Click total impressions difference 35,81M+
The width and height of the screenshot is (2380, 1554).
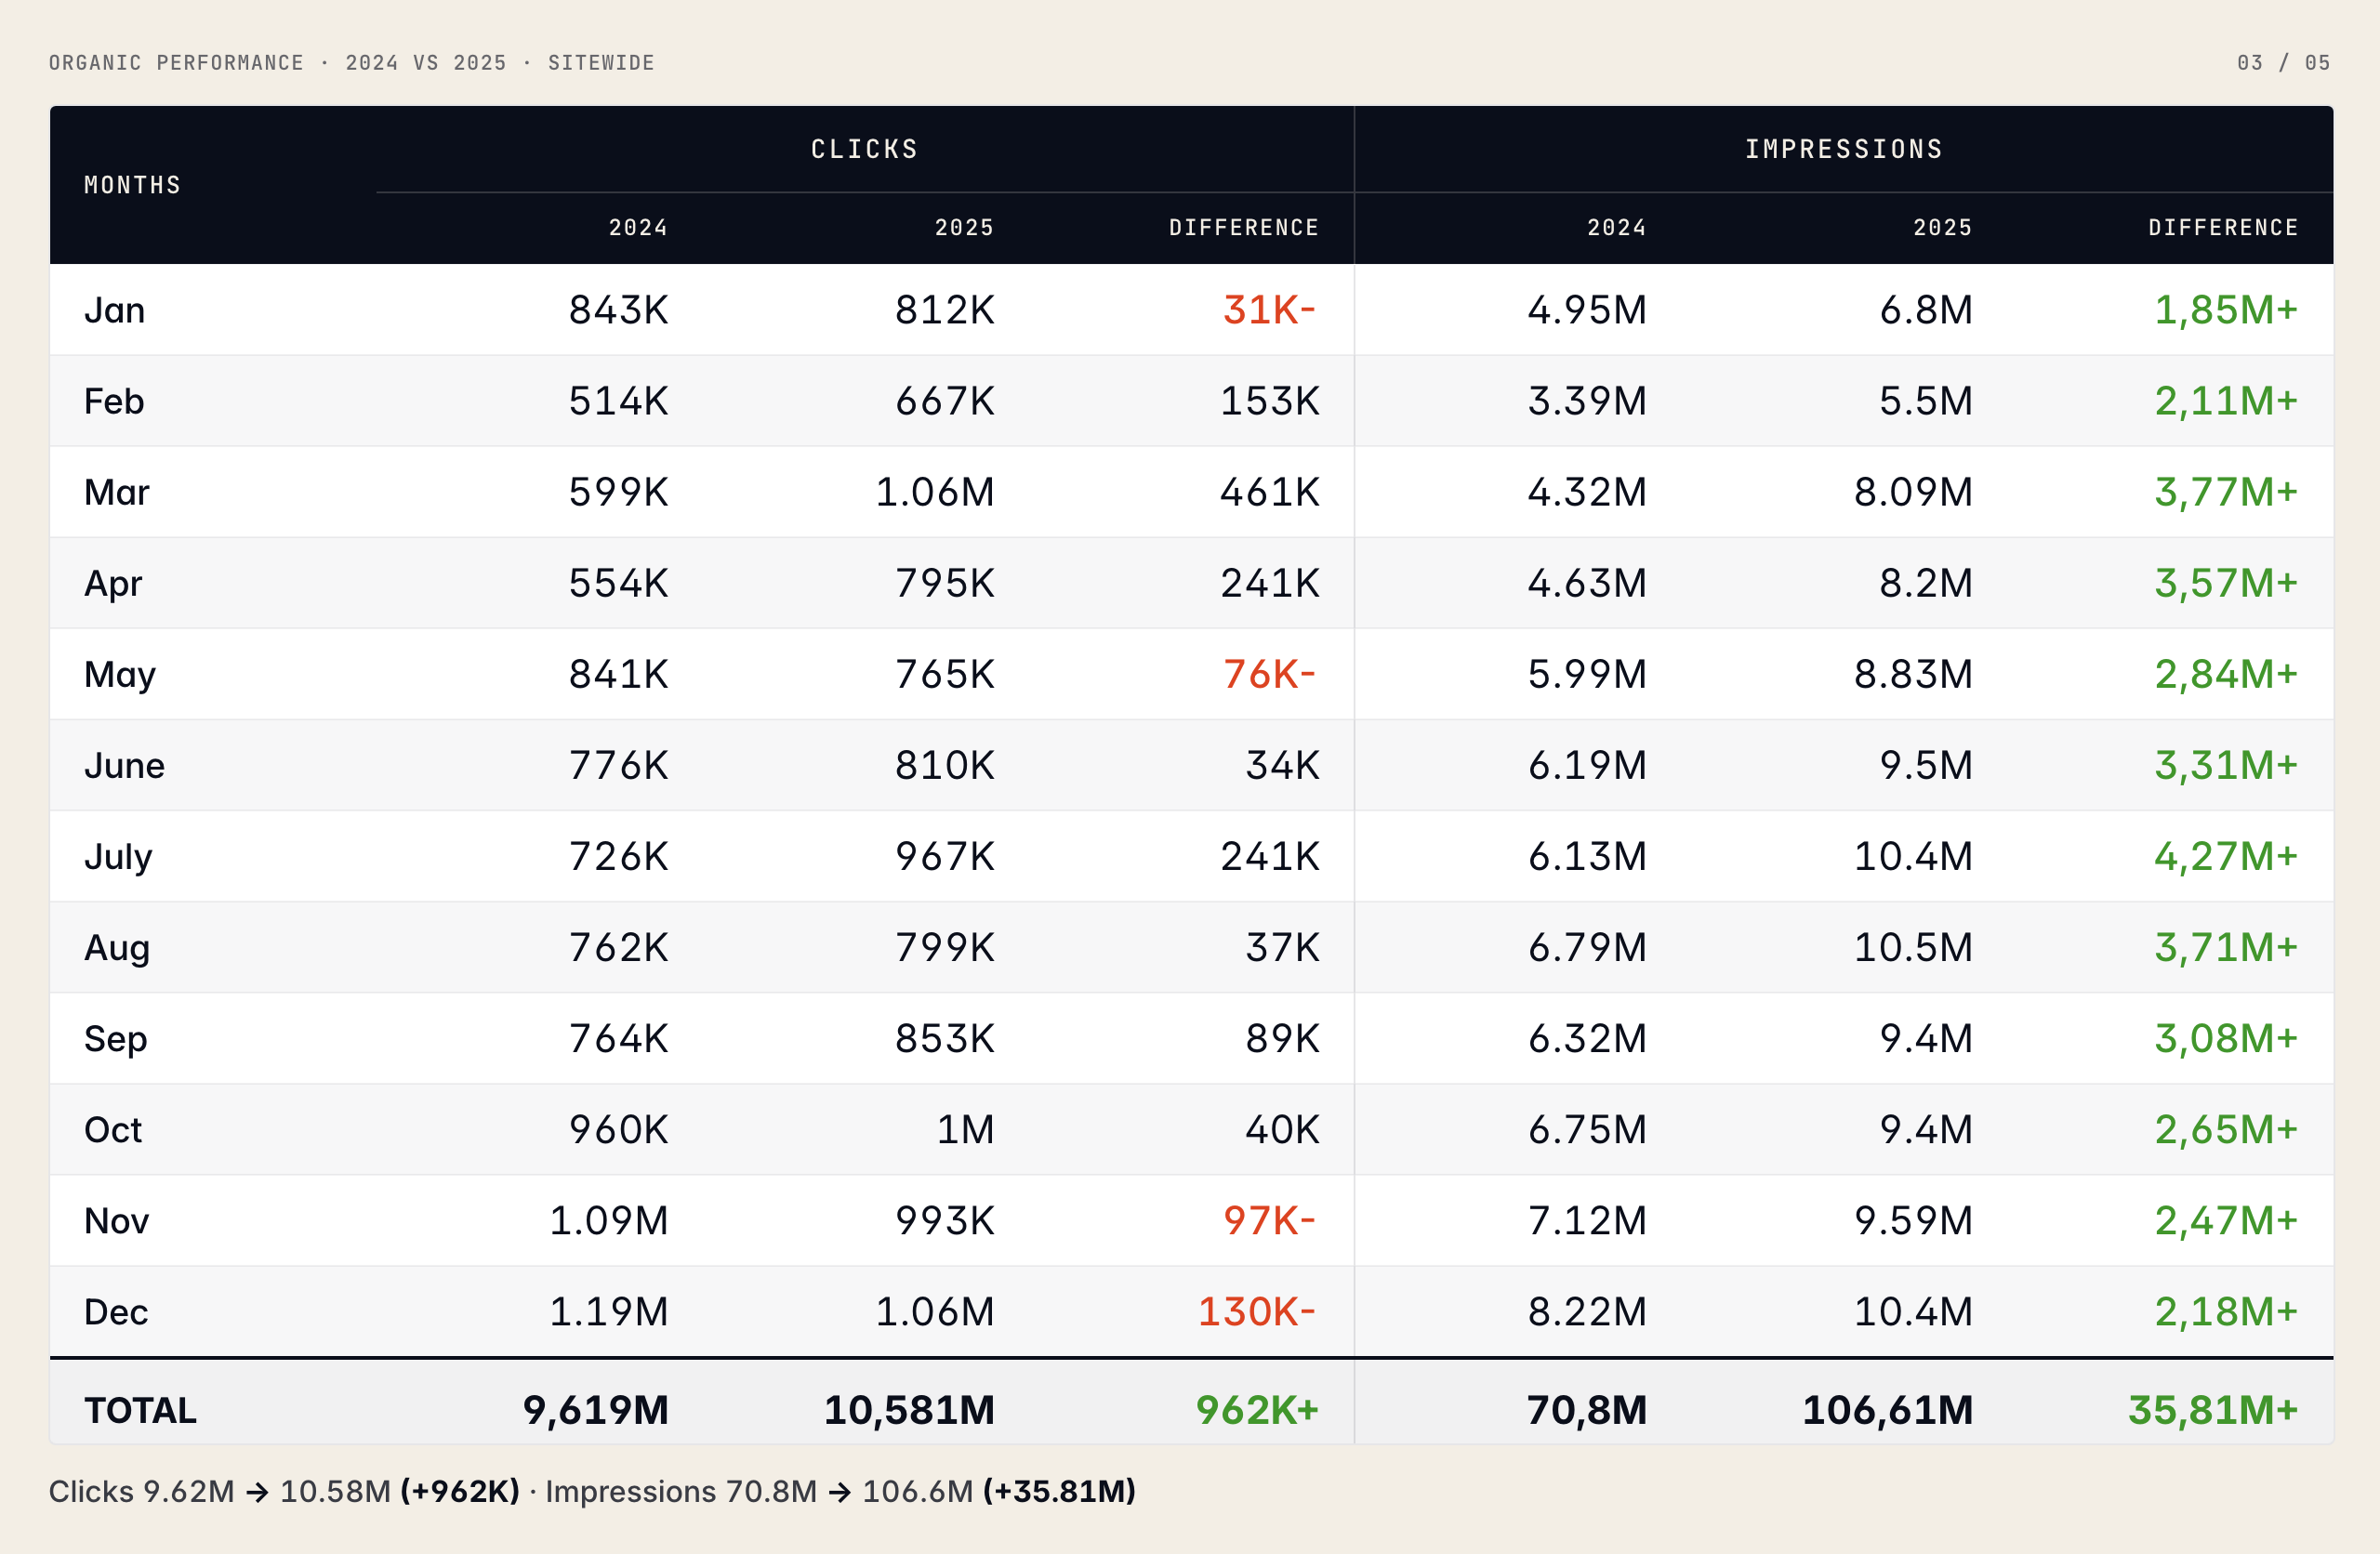tap(2212, 1410)
